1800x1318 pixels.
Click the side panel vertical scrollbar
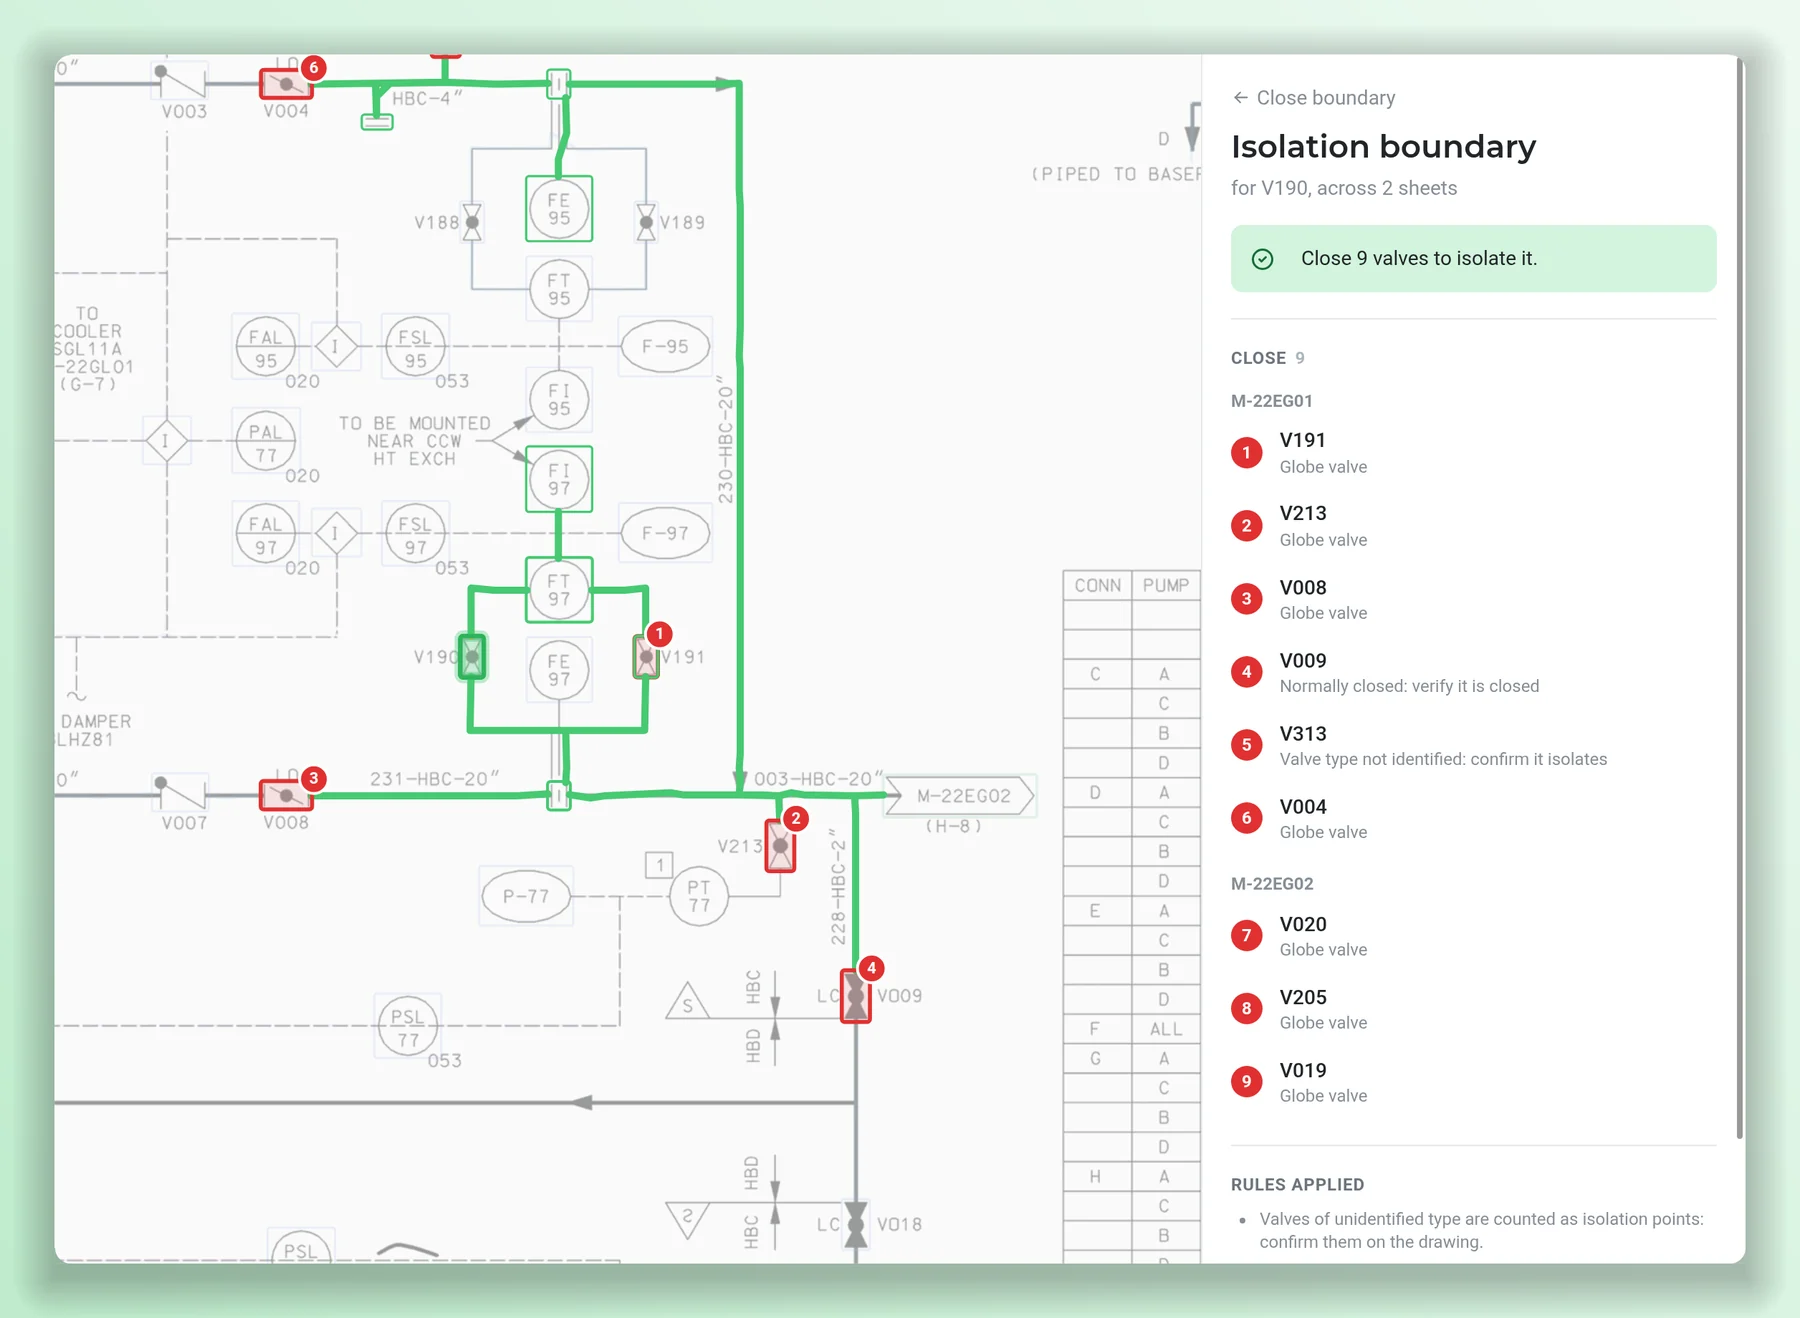click(1740, 600)
